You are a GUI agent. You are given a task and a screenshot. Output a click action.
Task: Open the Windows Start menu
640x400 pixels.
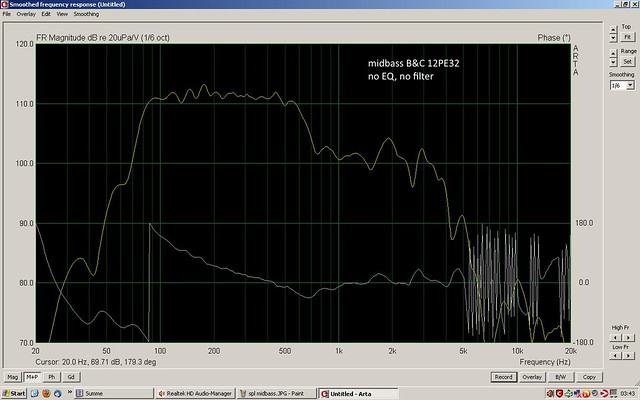(14, 393)
